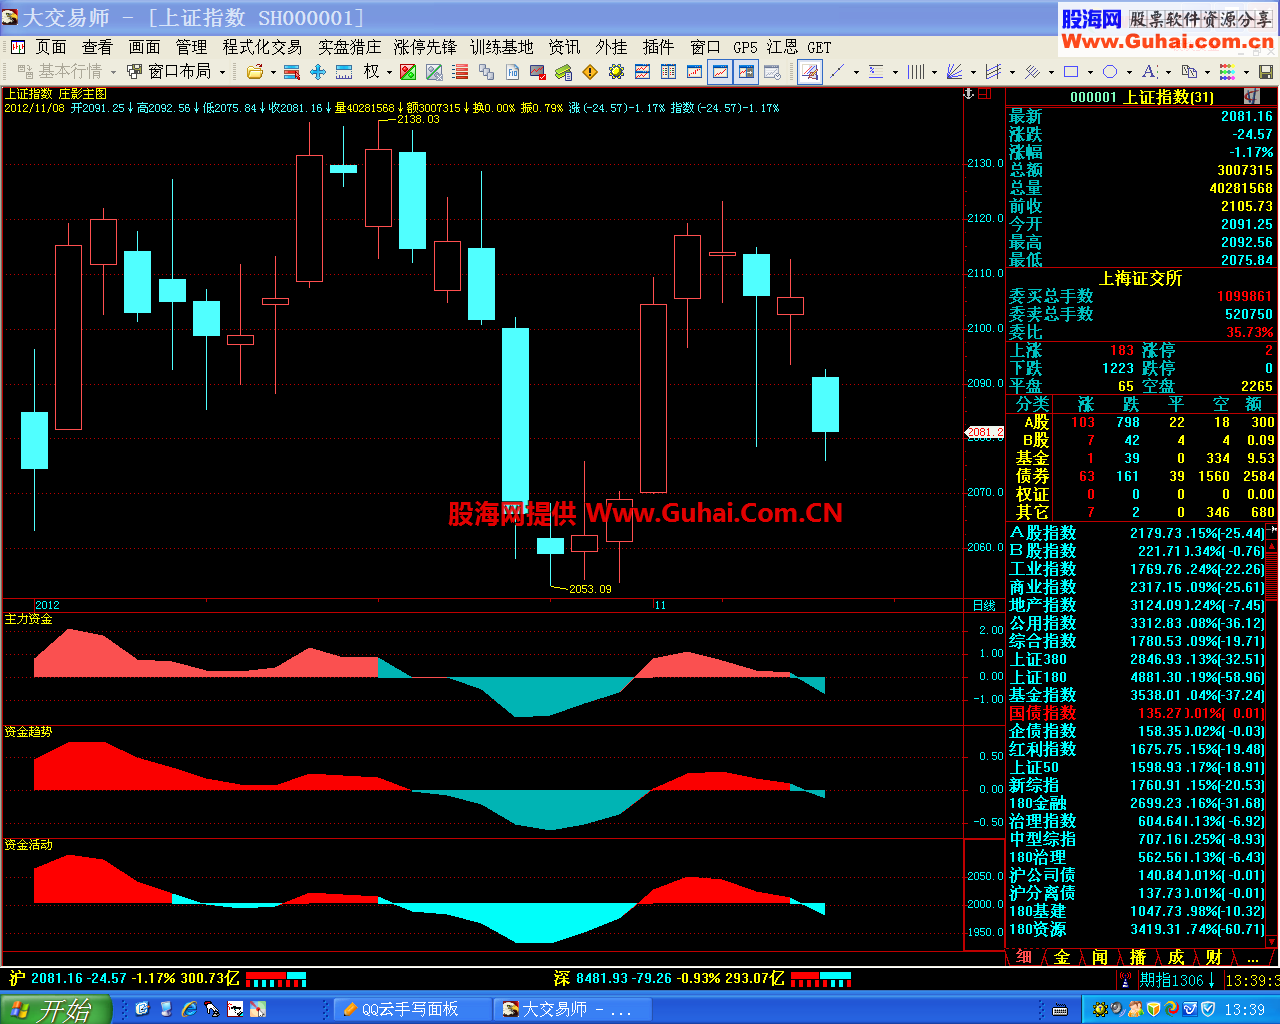Screen dimensions: 1280x1024
Task: Select the text annotation A tool
Action: point(1148,72)
